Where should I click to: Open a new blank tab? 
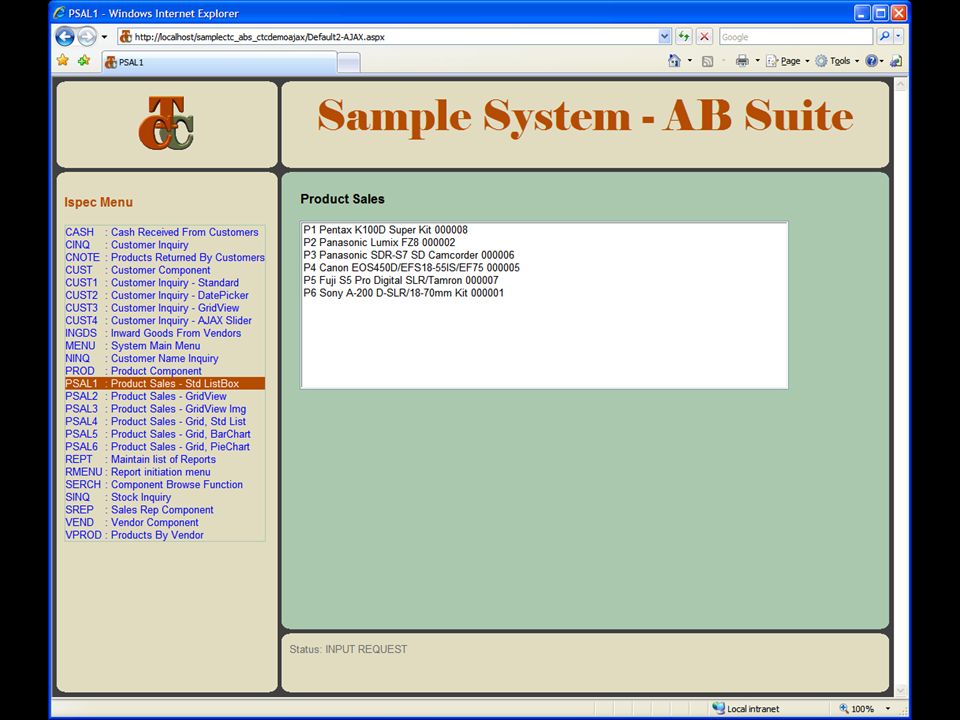point(348,62)
